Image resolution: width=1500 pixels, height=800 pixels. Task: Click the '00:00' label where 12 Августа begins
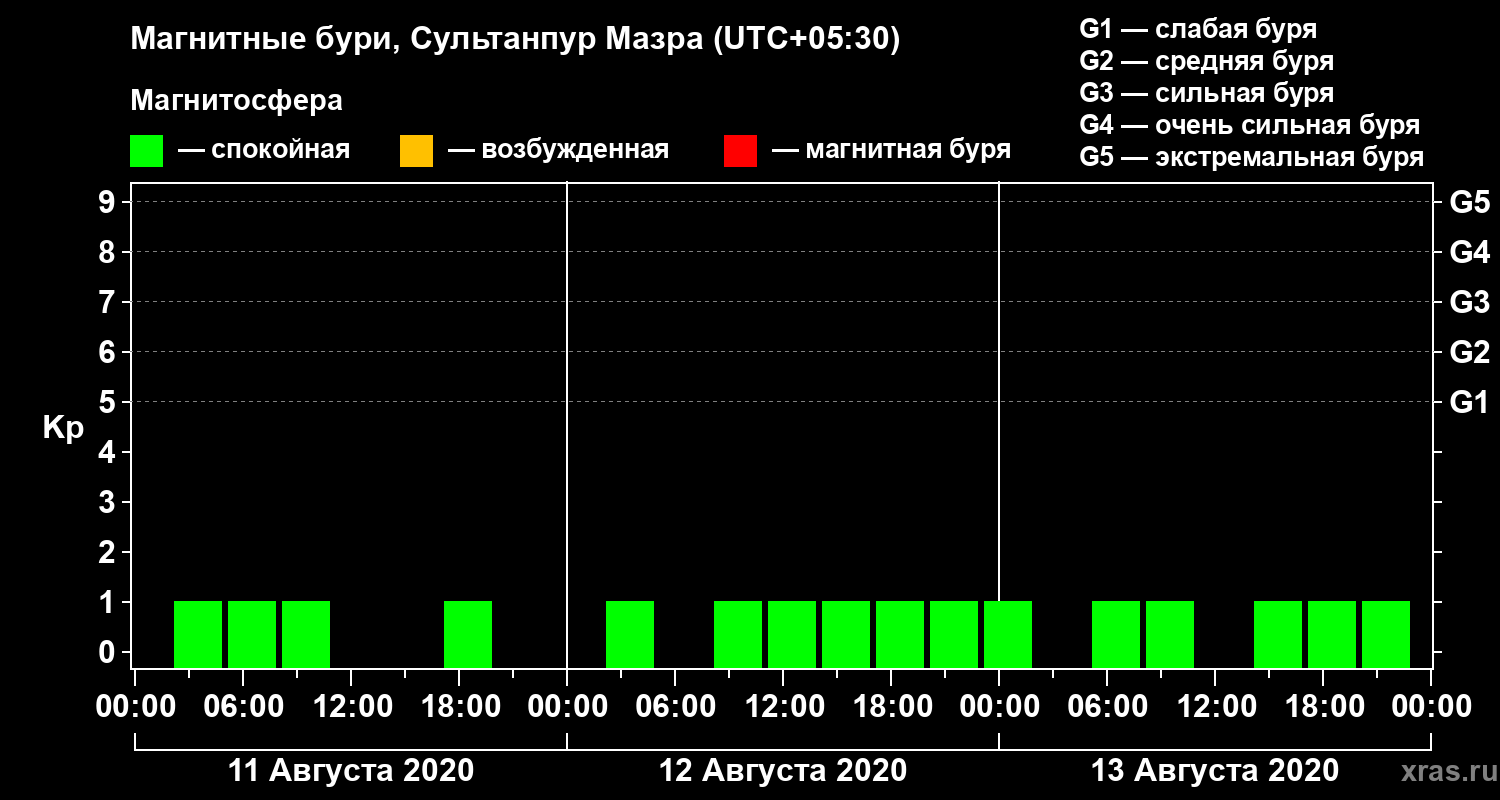pyautogui.click(x=567, y=707)
